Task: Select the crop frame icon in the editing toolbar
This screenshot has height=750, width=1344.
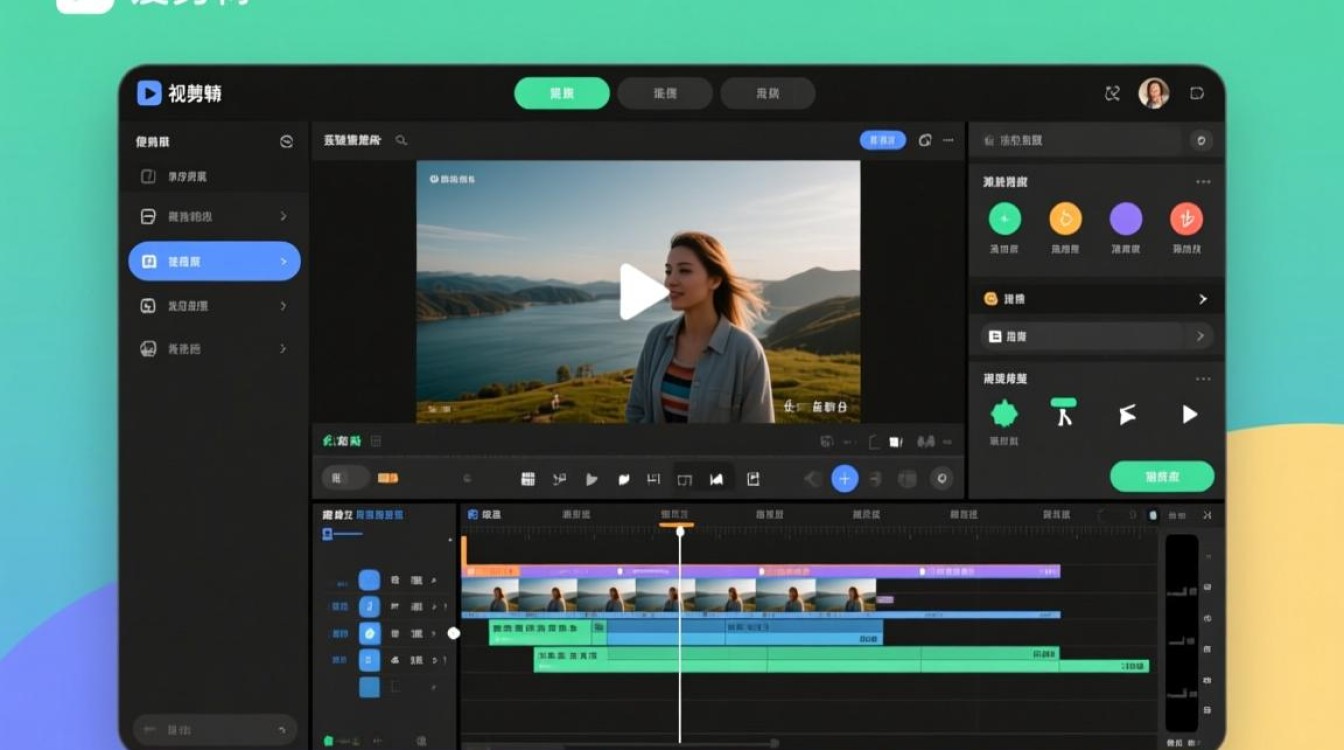Action: [685, 479]
